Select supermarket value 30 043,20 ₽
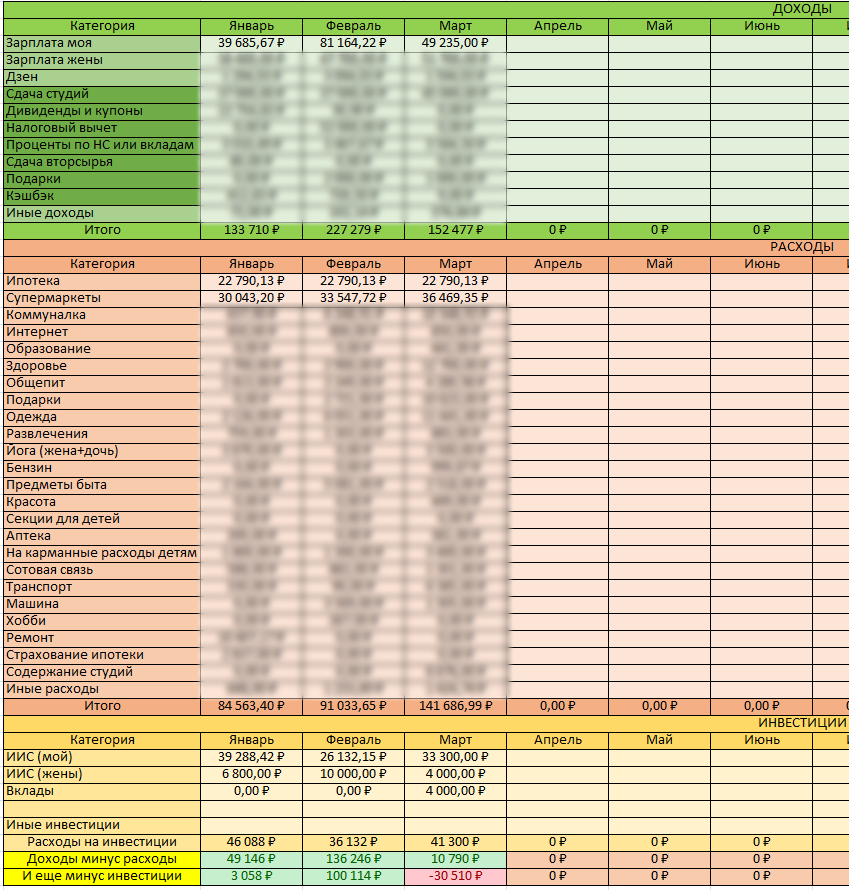849x890 pixels. click(251, 298)
